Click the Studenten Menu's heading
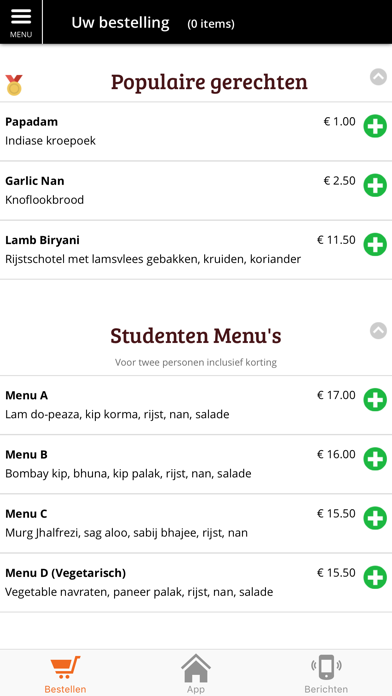The height and width of the screenshot is (696, 392). [196, 335]
